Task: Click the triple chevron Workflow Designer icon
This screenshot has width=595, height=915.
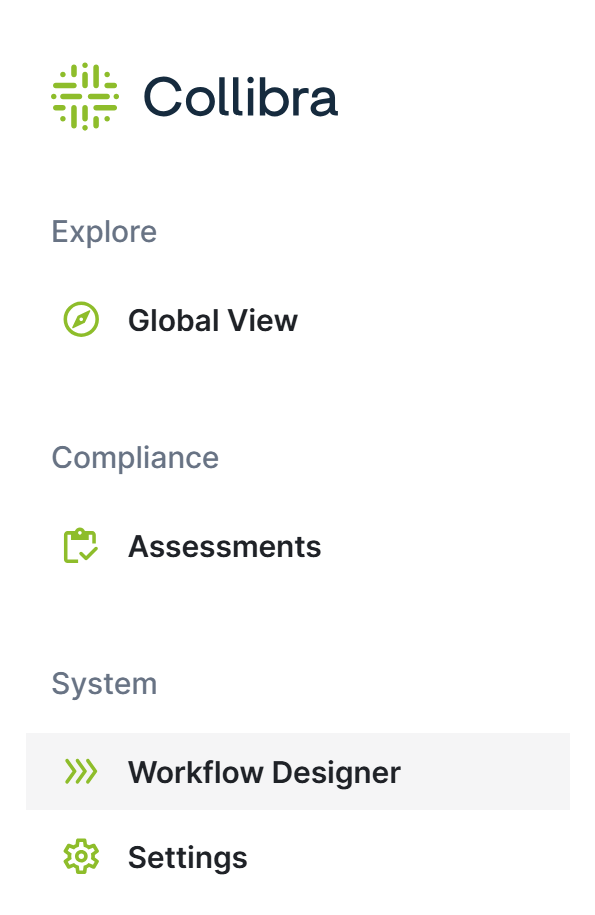Action: pos(80,771)
